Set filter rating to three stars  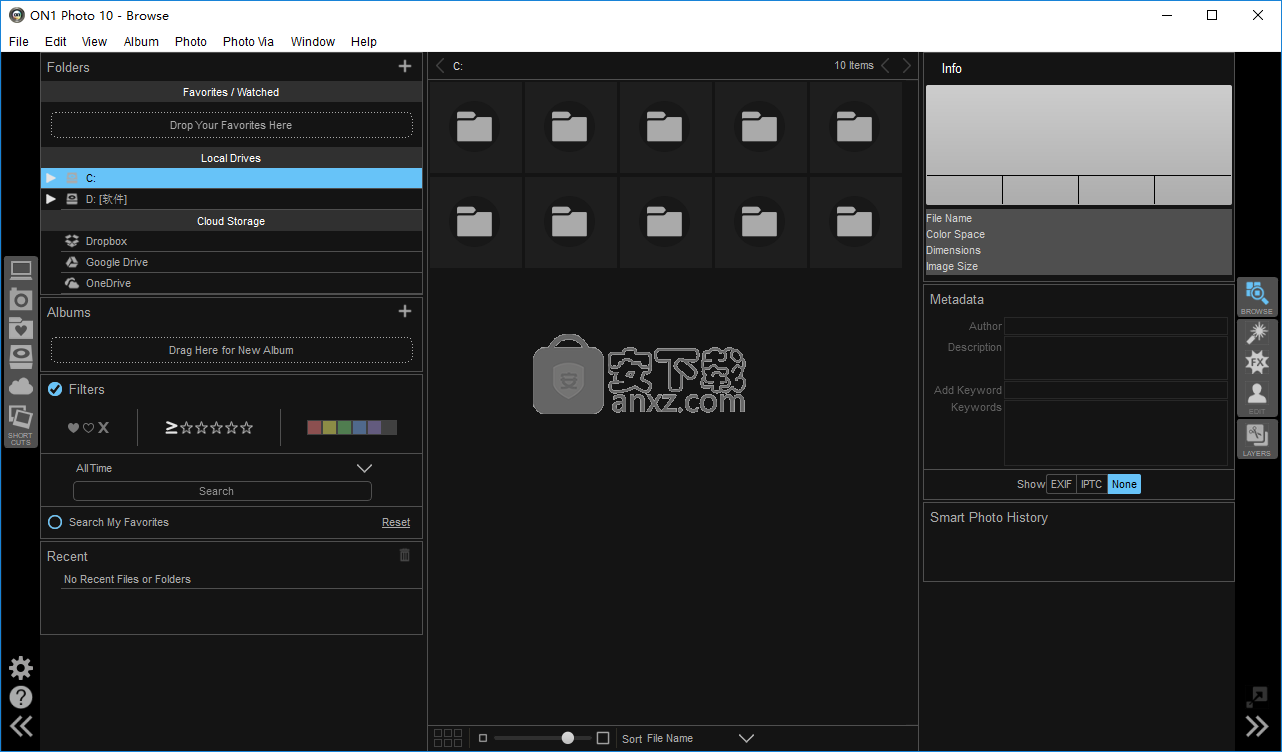pyautogui.click(x=216, y=428)
